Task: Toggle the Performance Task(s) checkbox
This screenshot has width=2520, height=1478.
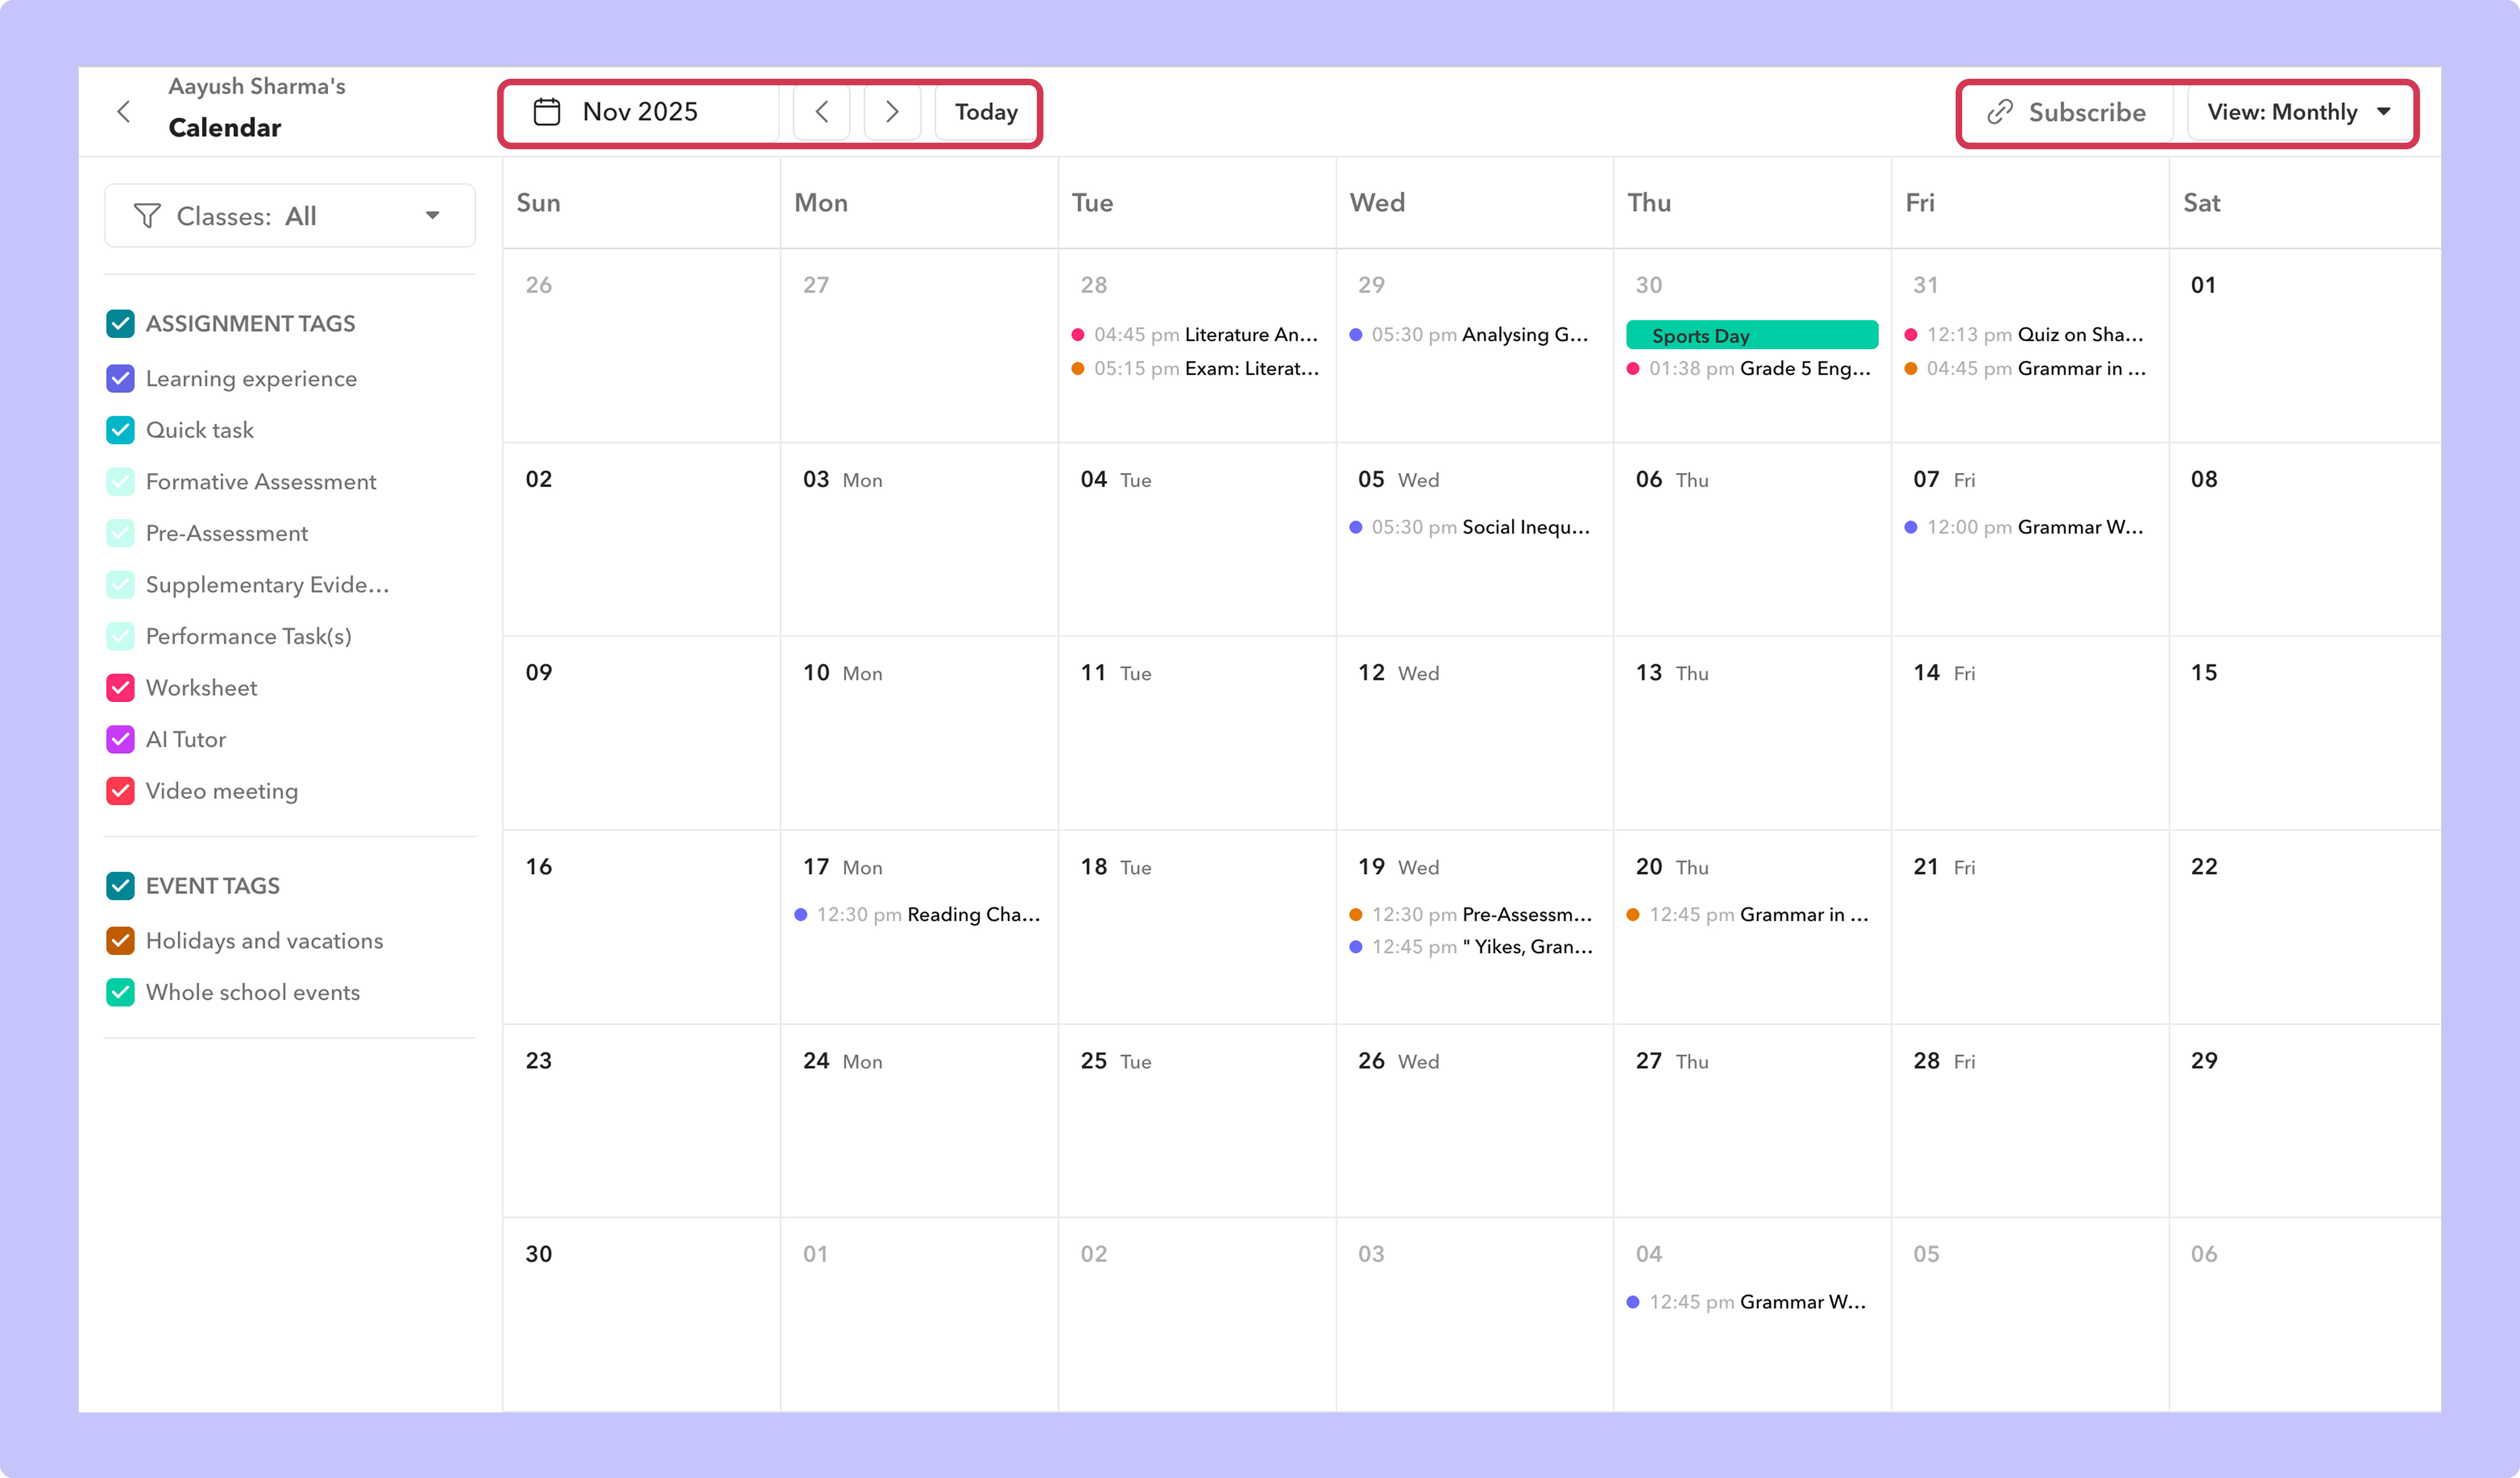Action: click(x=121, y=636)
